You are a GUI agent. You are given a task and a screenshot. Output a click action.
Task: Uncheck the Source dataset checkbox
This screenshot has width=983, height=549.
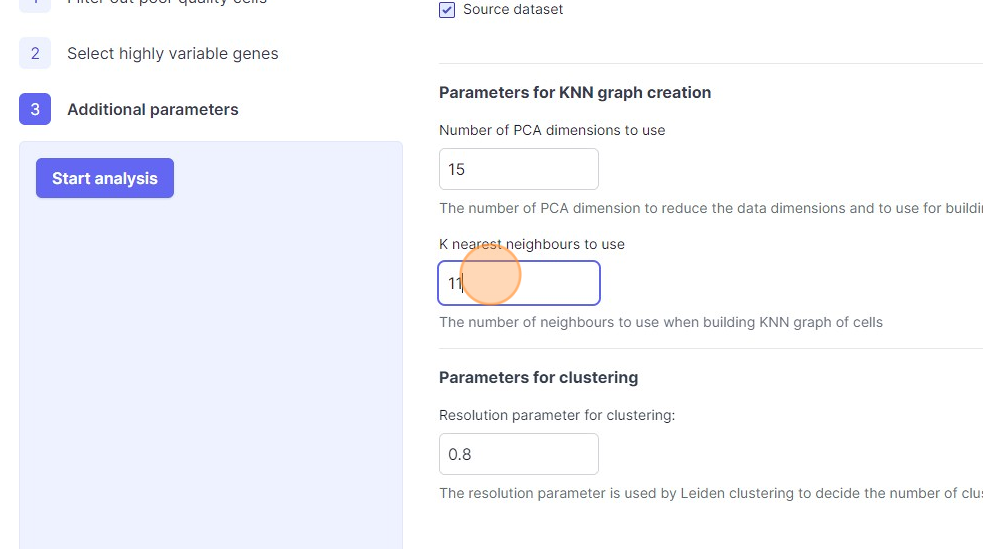[x=447, y=10]
